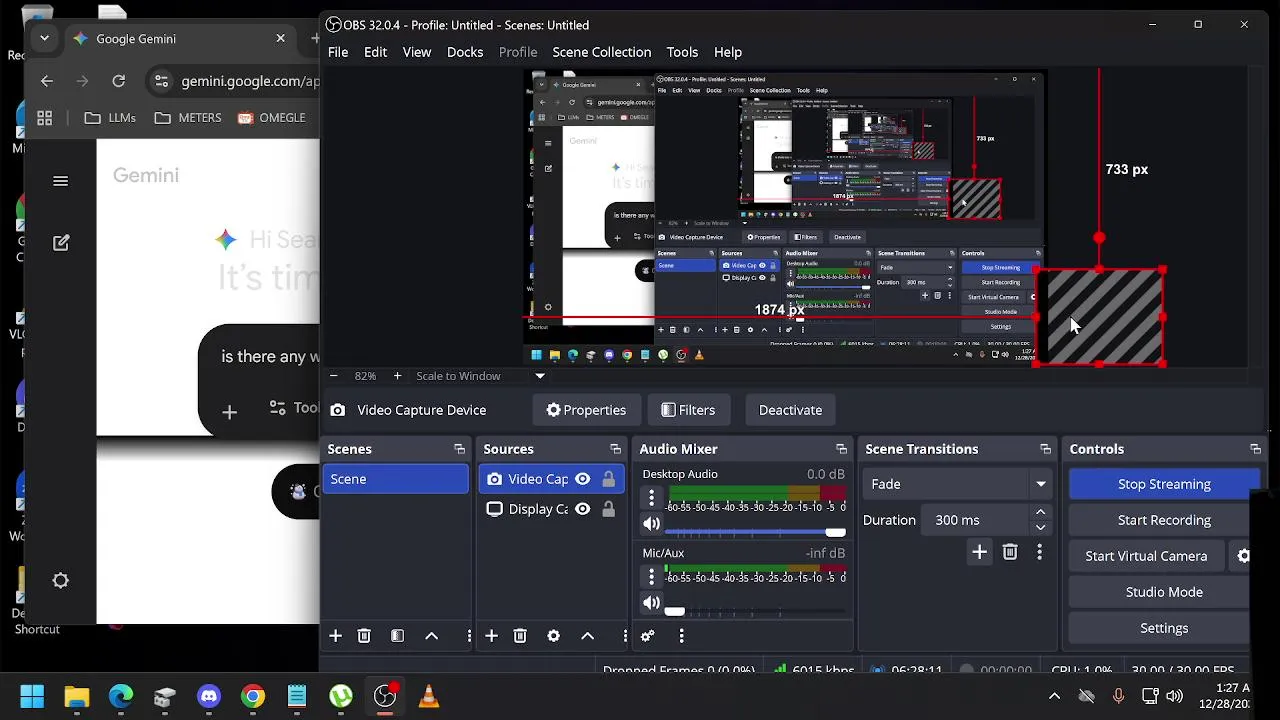The height and width of the screenshot is (720, 1280).
Task: Open Mic/Aux options three-dot menu
Action: (x=651, y=576)
